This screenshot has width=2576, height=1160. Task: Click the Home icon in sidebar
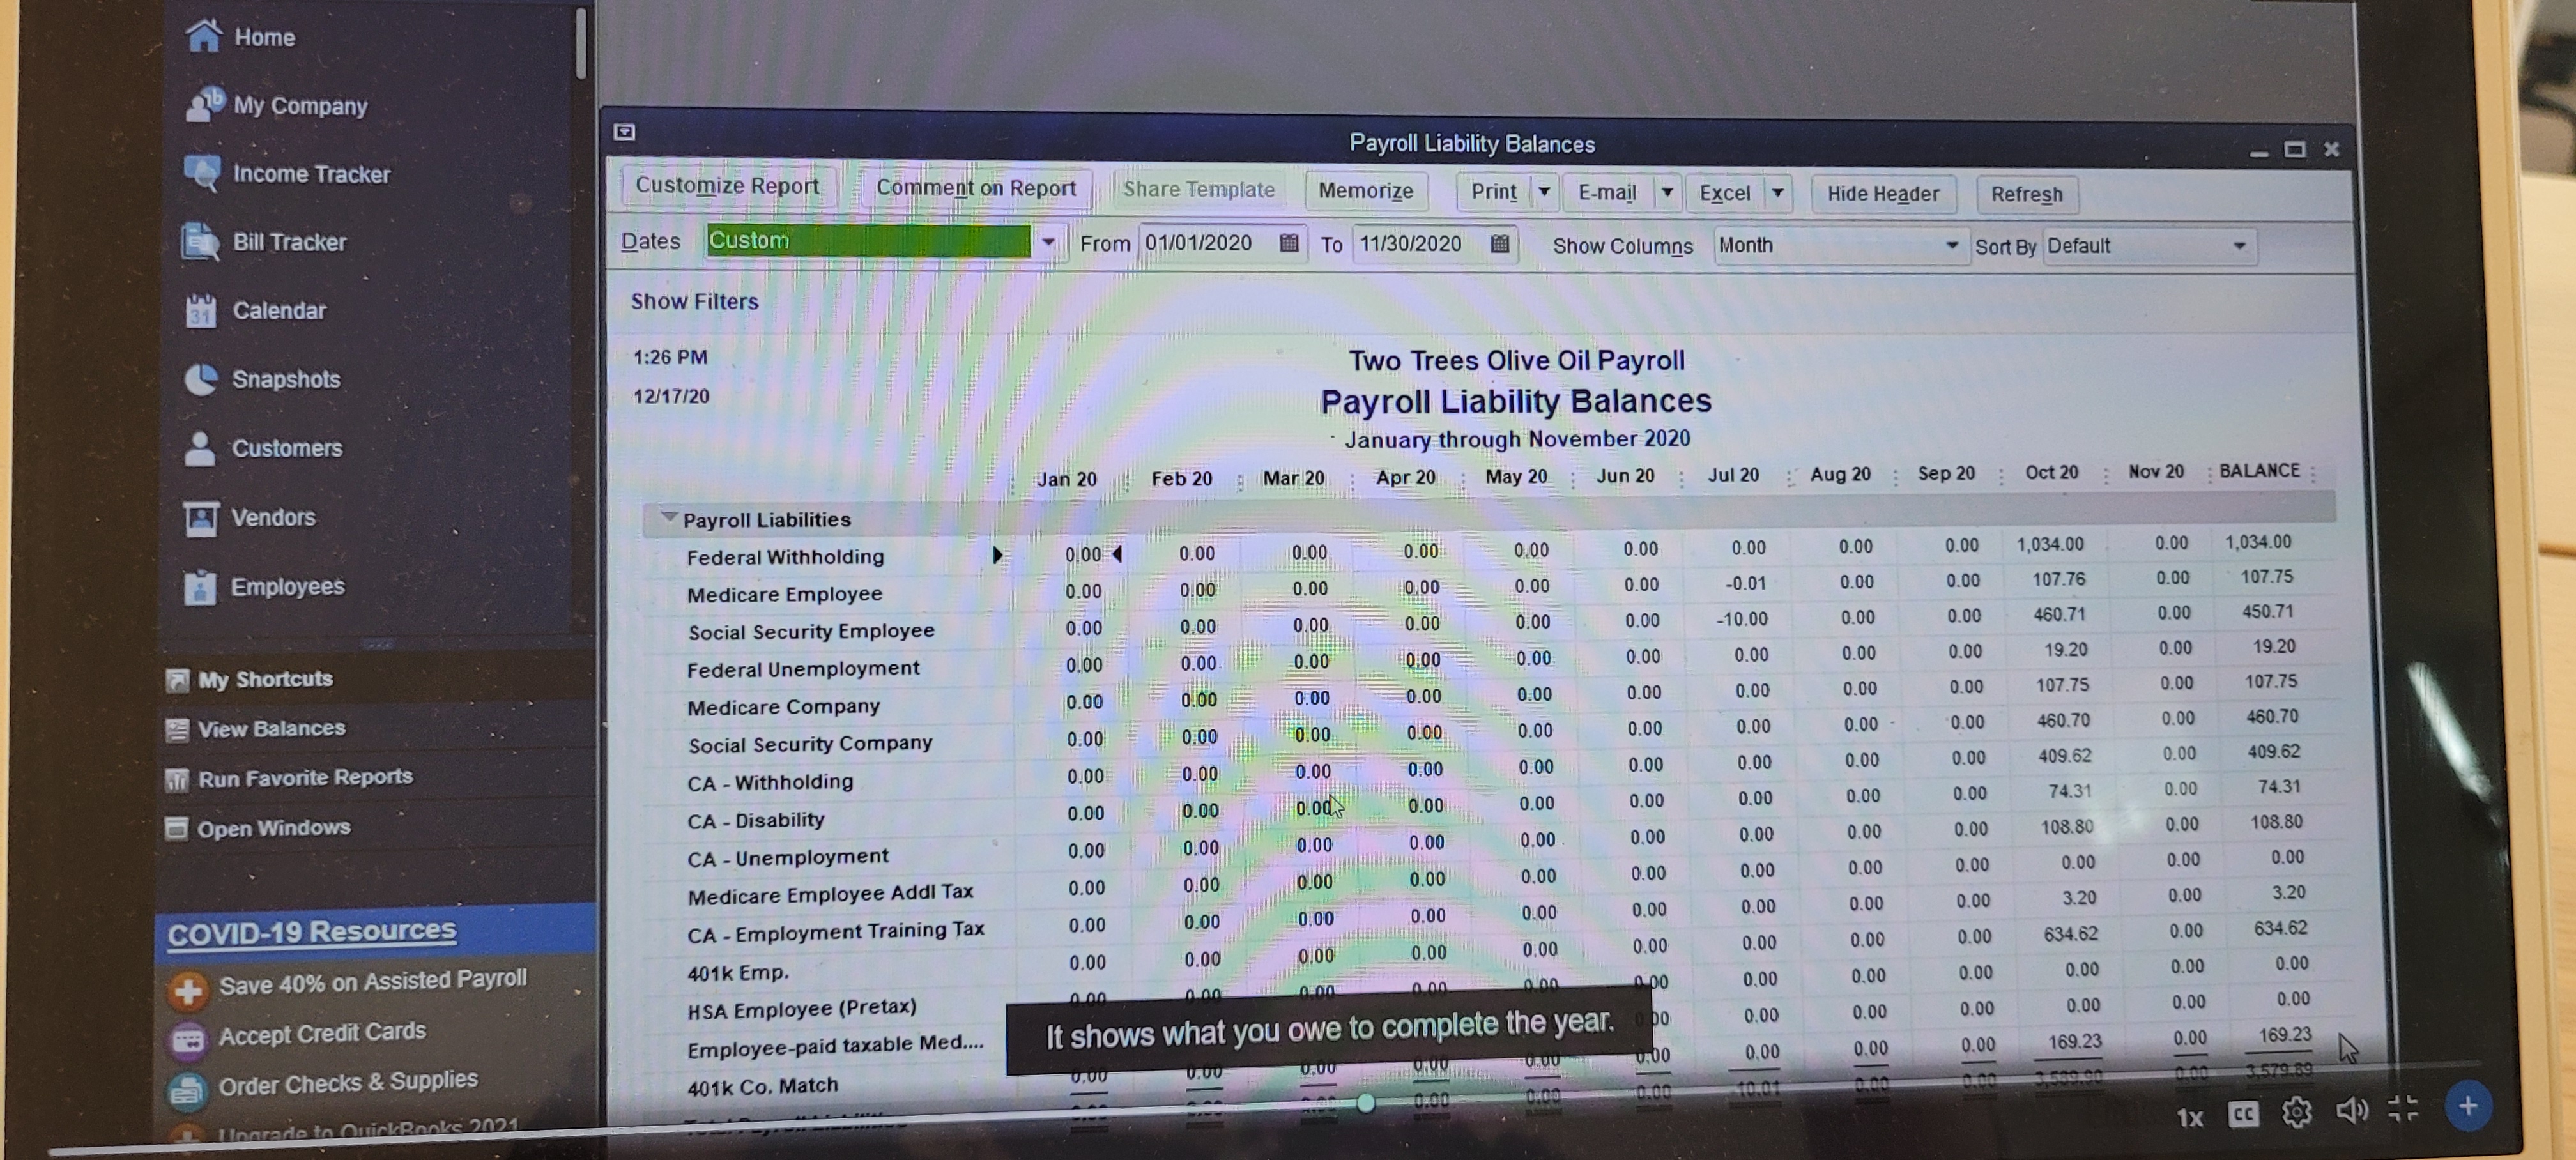(x=204, y=36)
